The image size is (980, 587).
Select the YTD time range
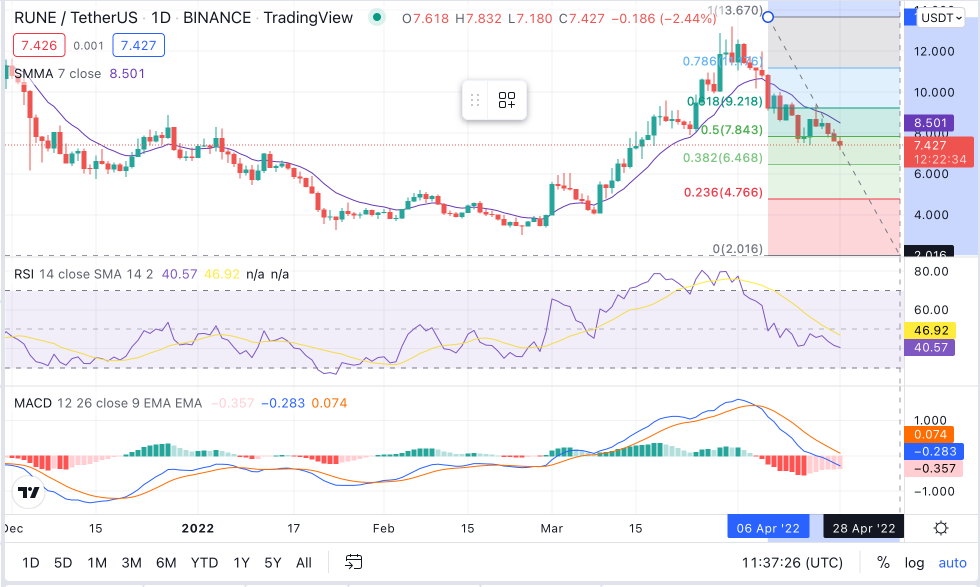click(x=204, y=563)
